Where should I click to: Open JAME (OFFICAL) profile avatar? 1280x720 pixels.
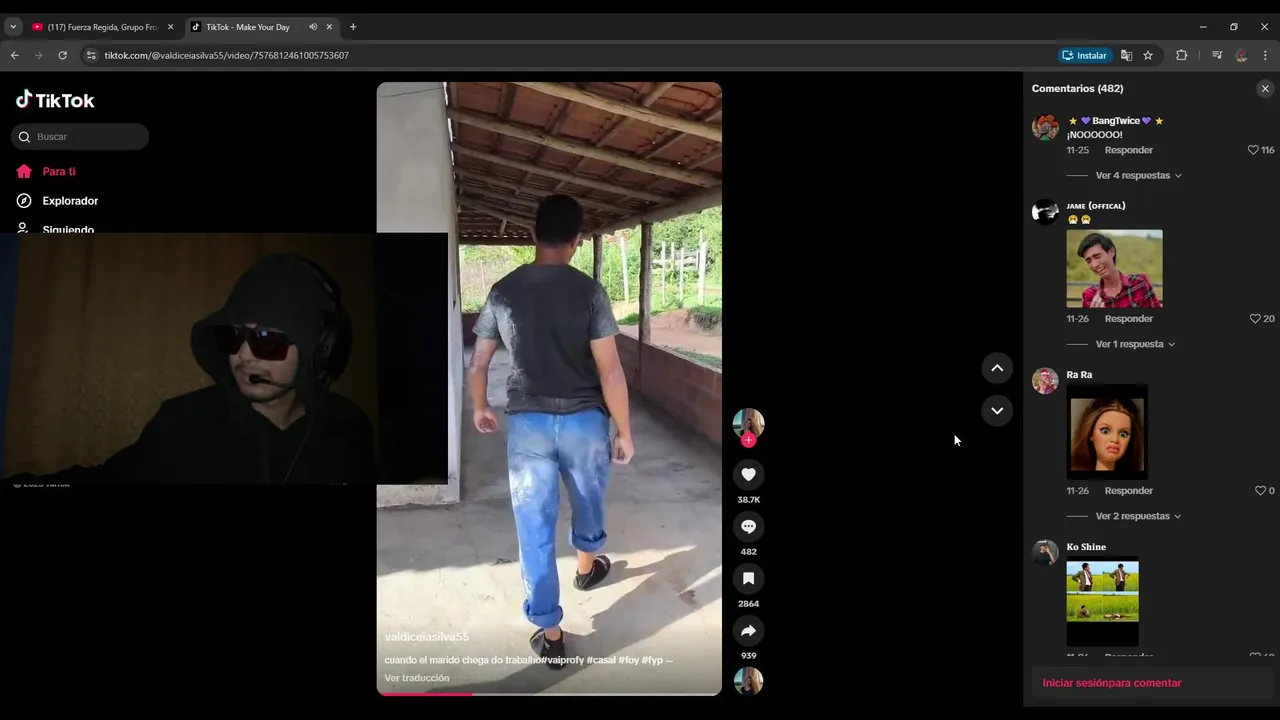(1045, 212)
